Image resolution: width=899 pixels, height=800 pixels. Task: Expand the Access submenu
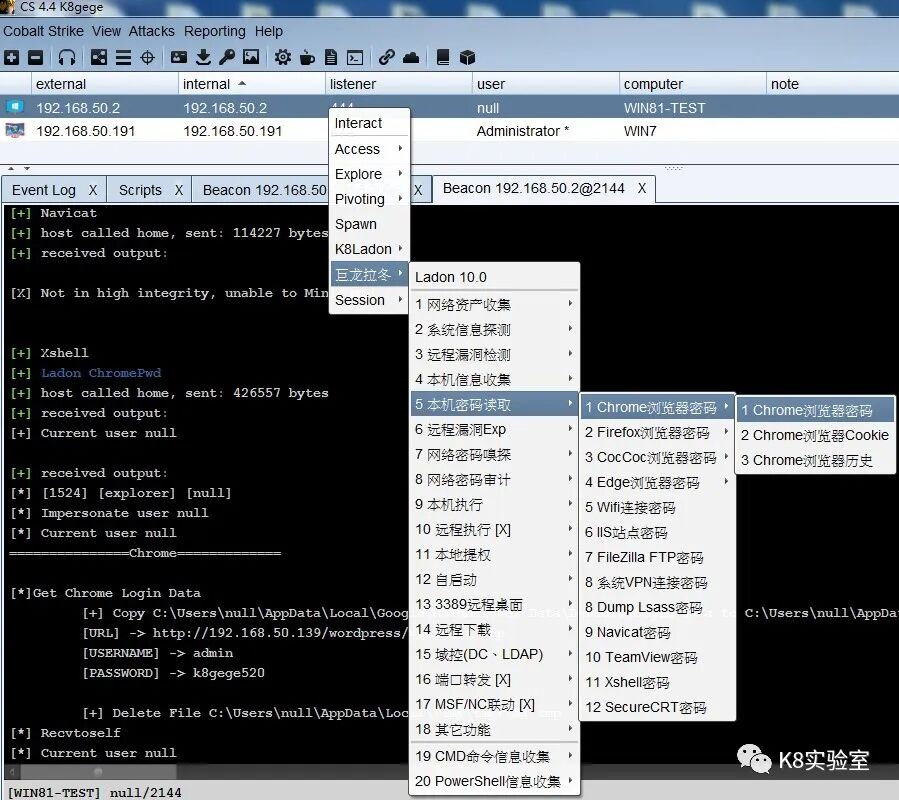369,149
